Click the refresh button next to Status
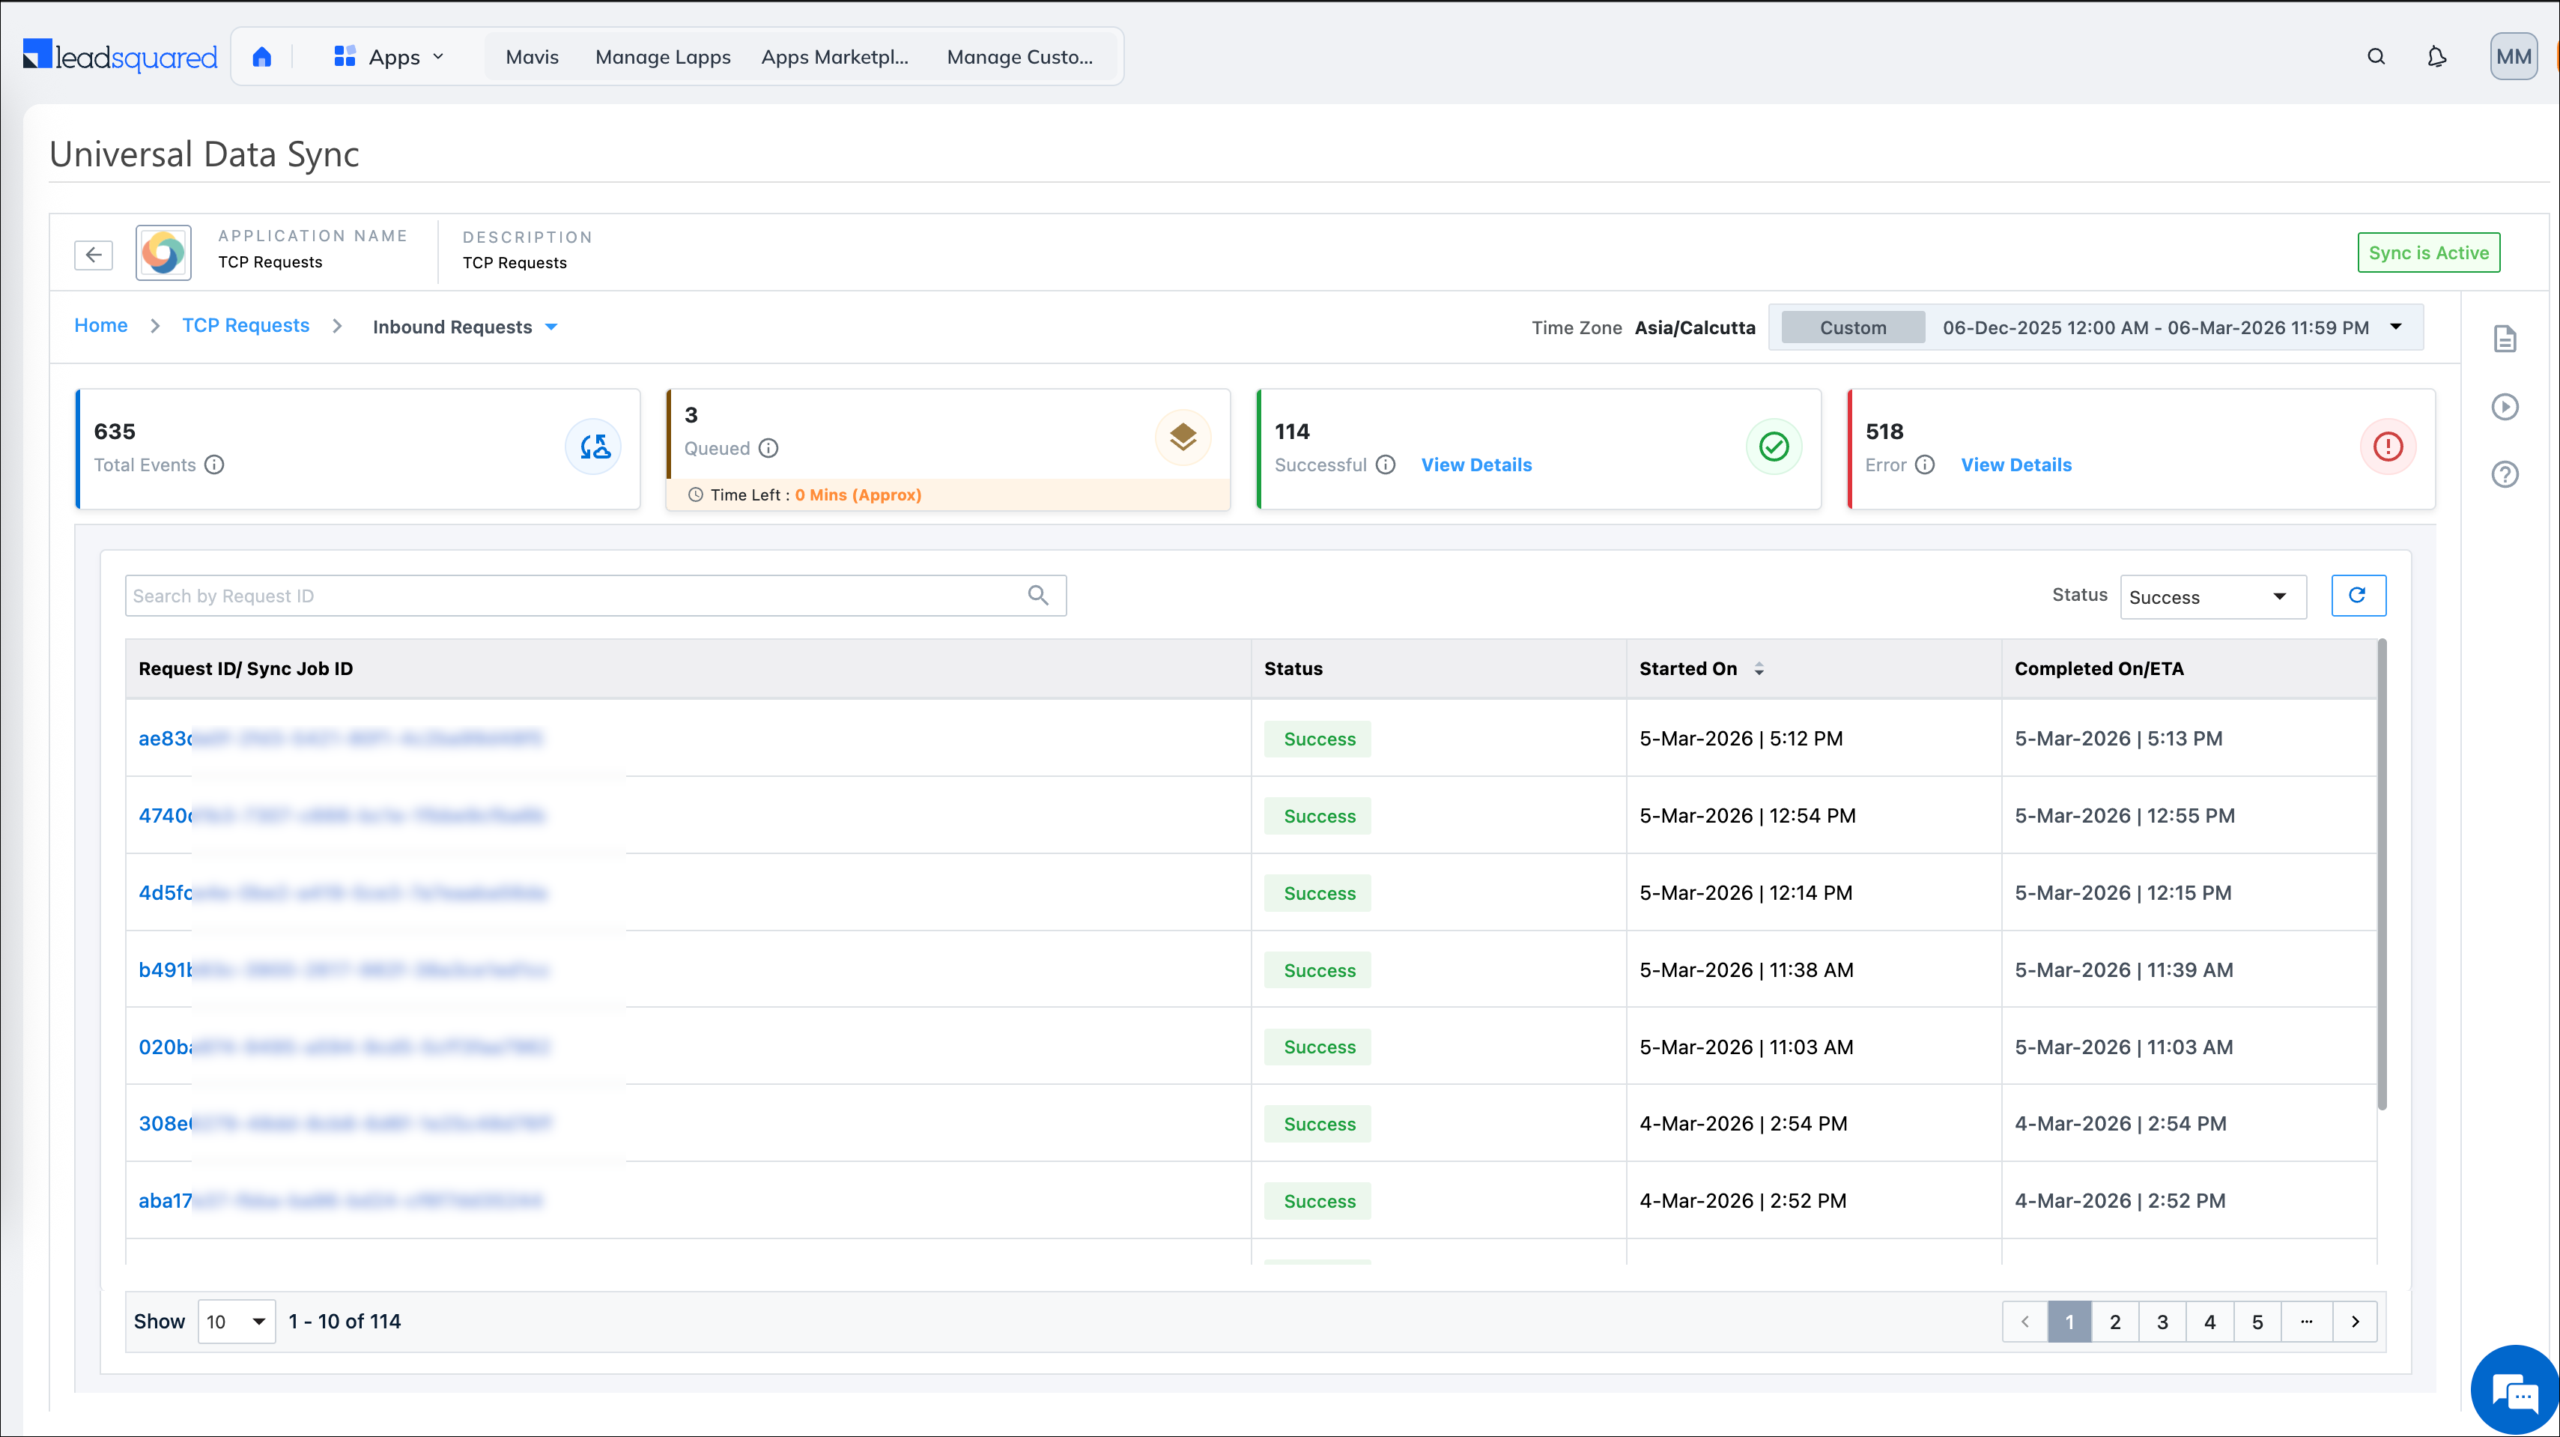Image resolution: width=2560 pixels, height=1437 pixels. click(x=2358, y=595)
